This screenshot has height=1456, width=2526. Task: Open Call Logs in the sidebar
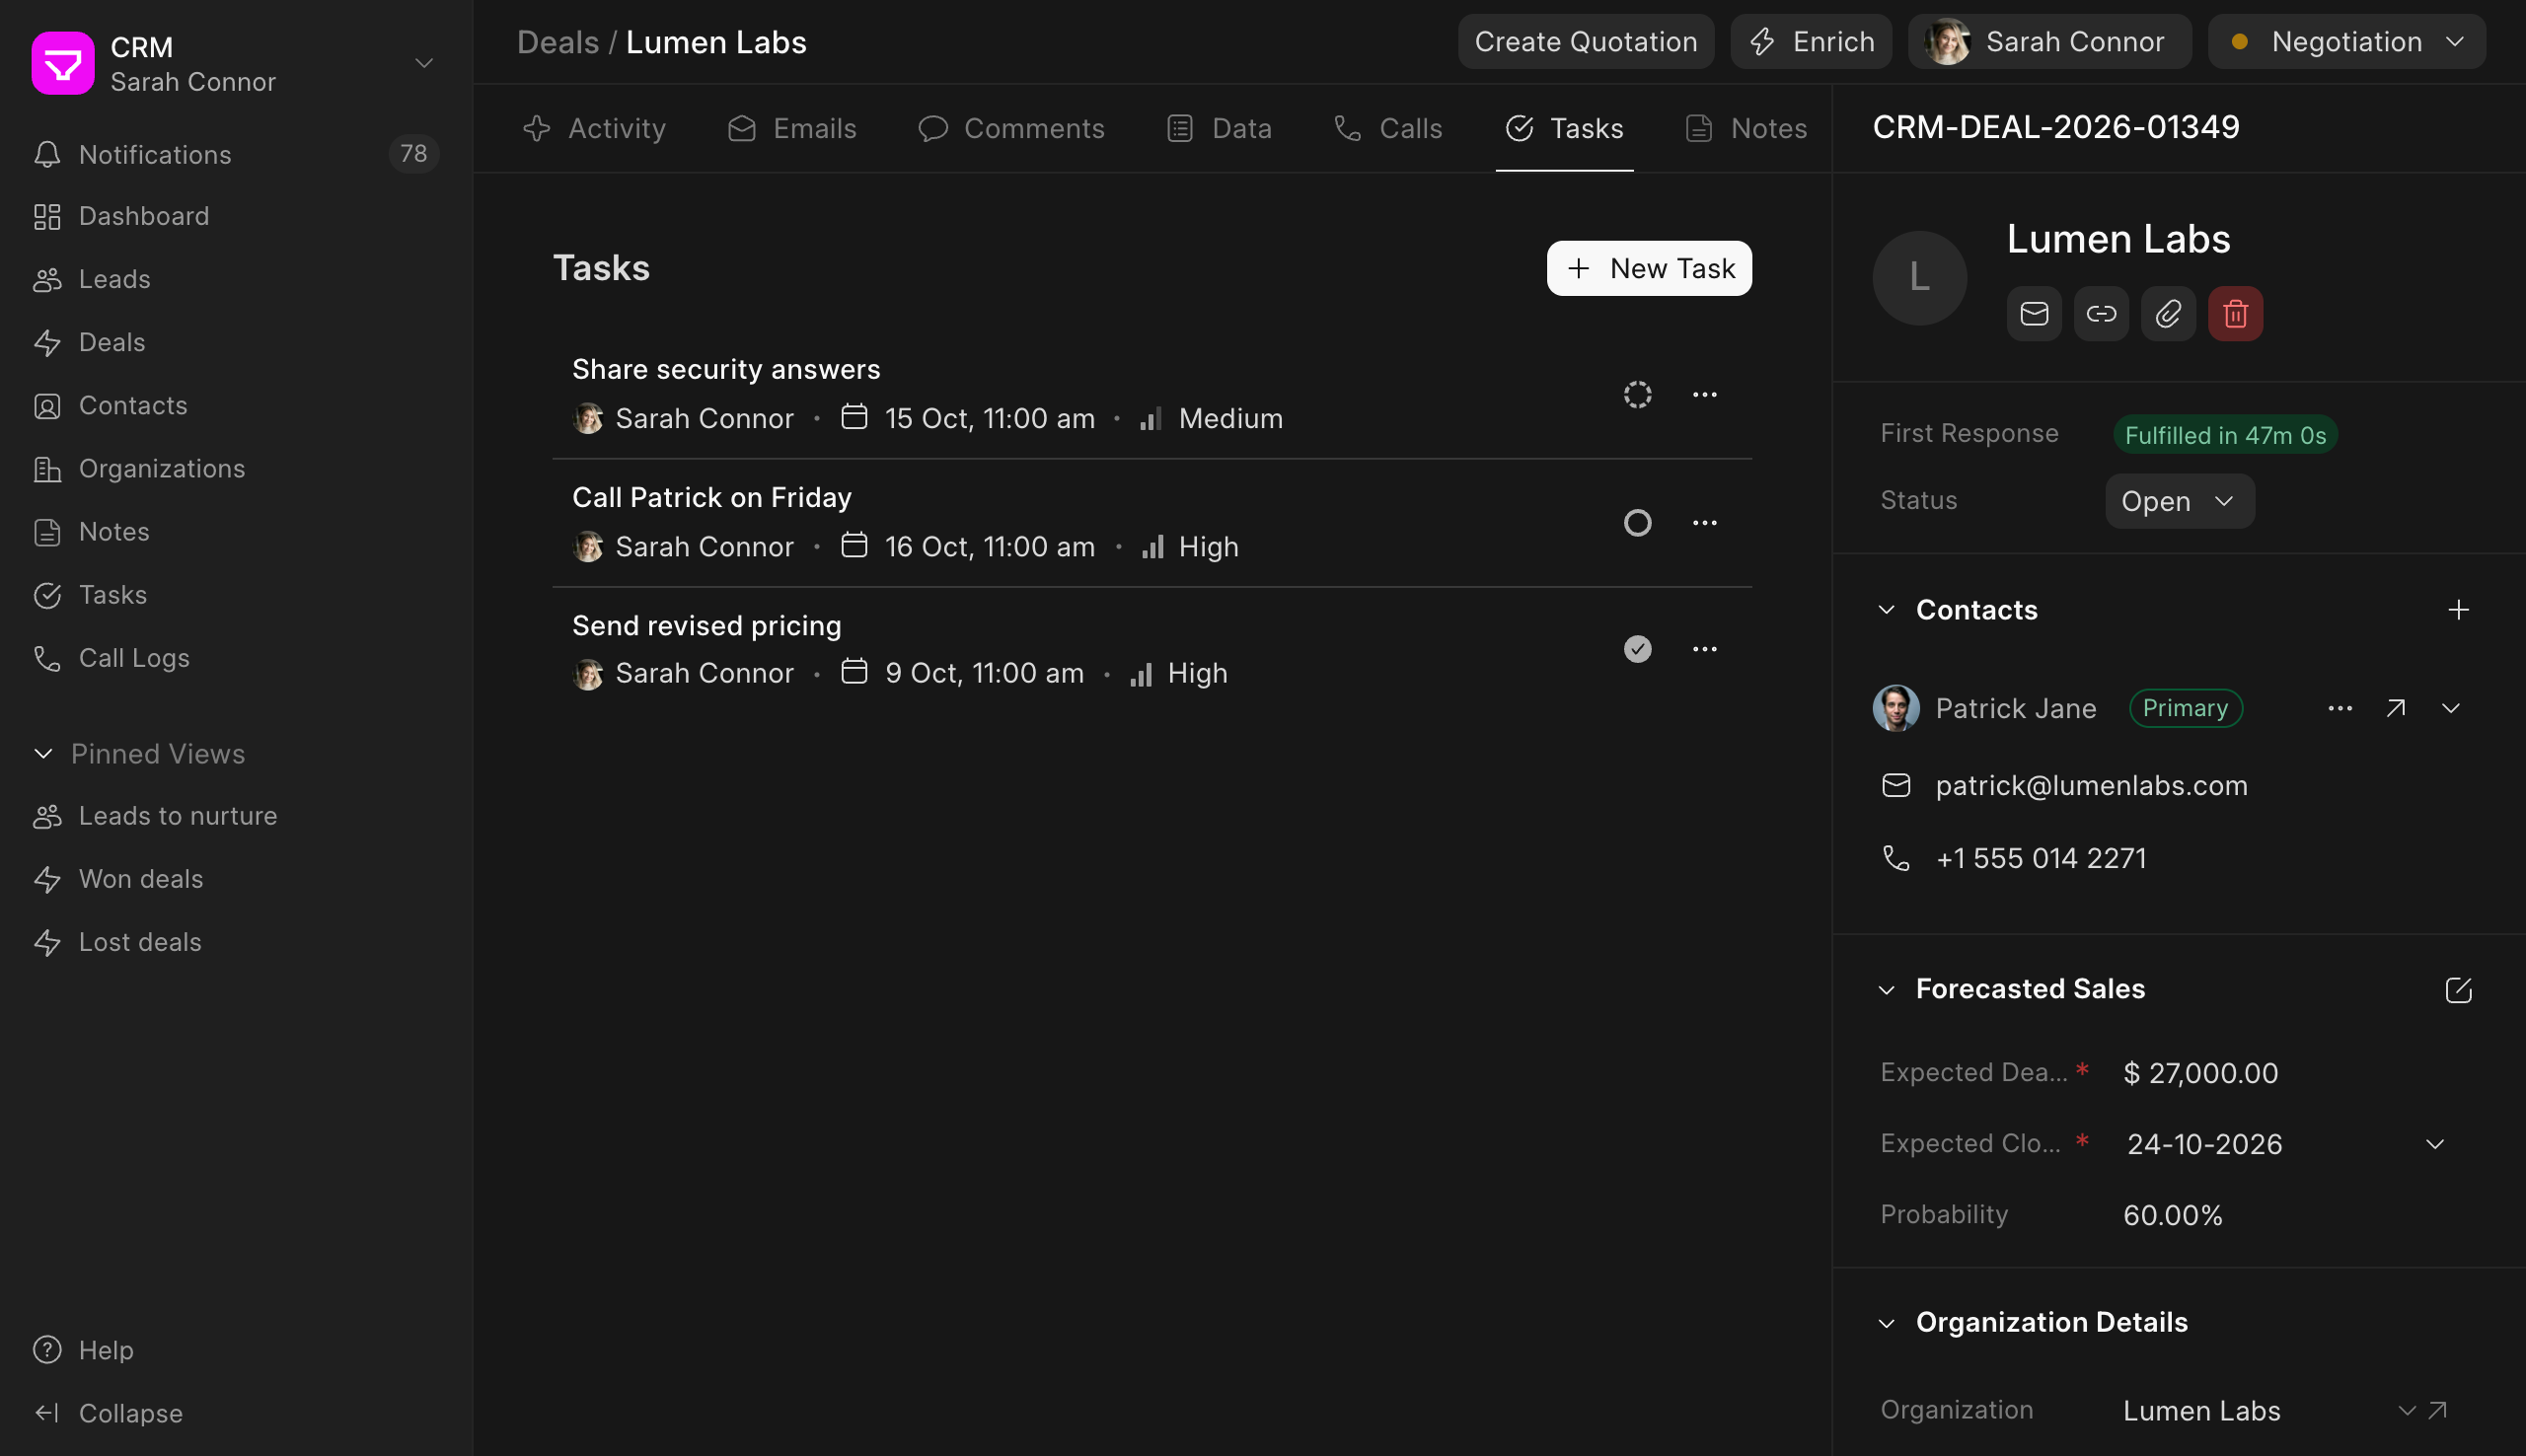click(236, 658)
